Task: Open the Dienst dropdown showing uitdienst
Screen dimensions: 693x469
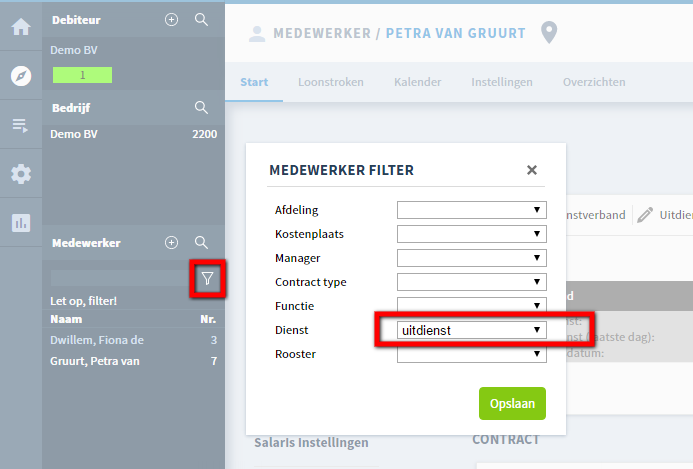Action: 472,330
